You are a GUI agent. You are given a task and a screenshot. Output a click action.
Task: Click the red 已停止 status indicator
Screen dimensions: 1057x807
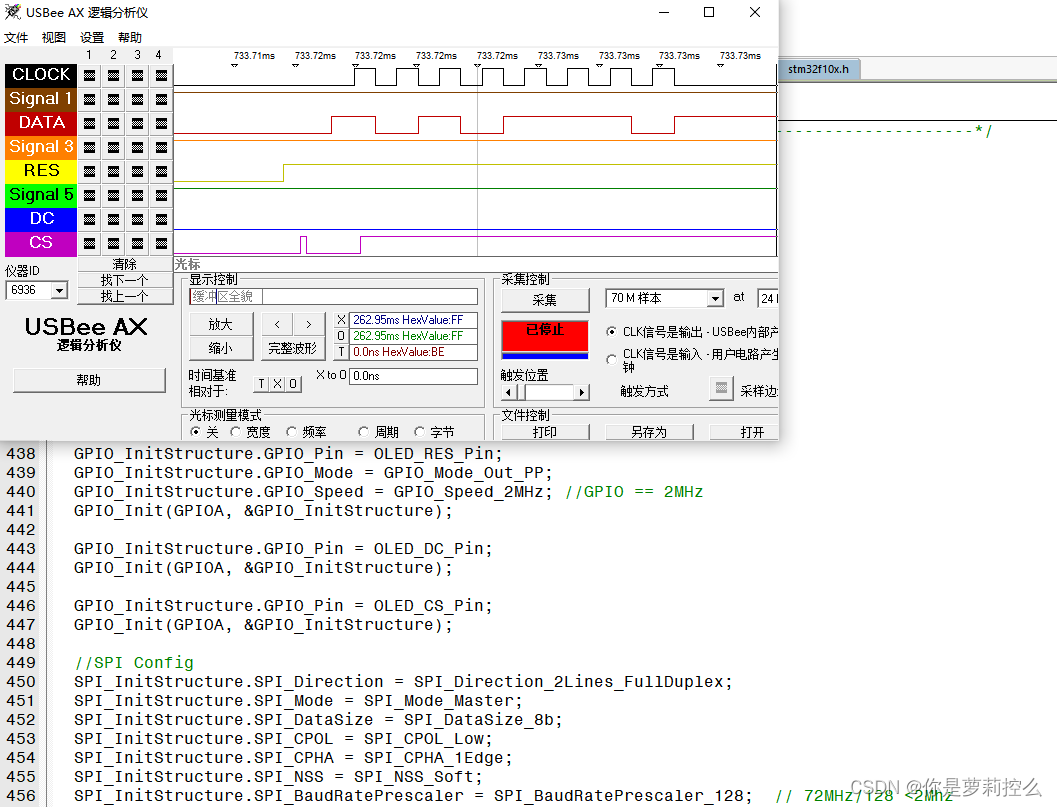545,335
